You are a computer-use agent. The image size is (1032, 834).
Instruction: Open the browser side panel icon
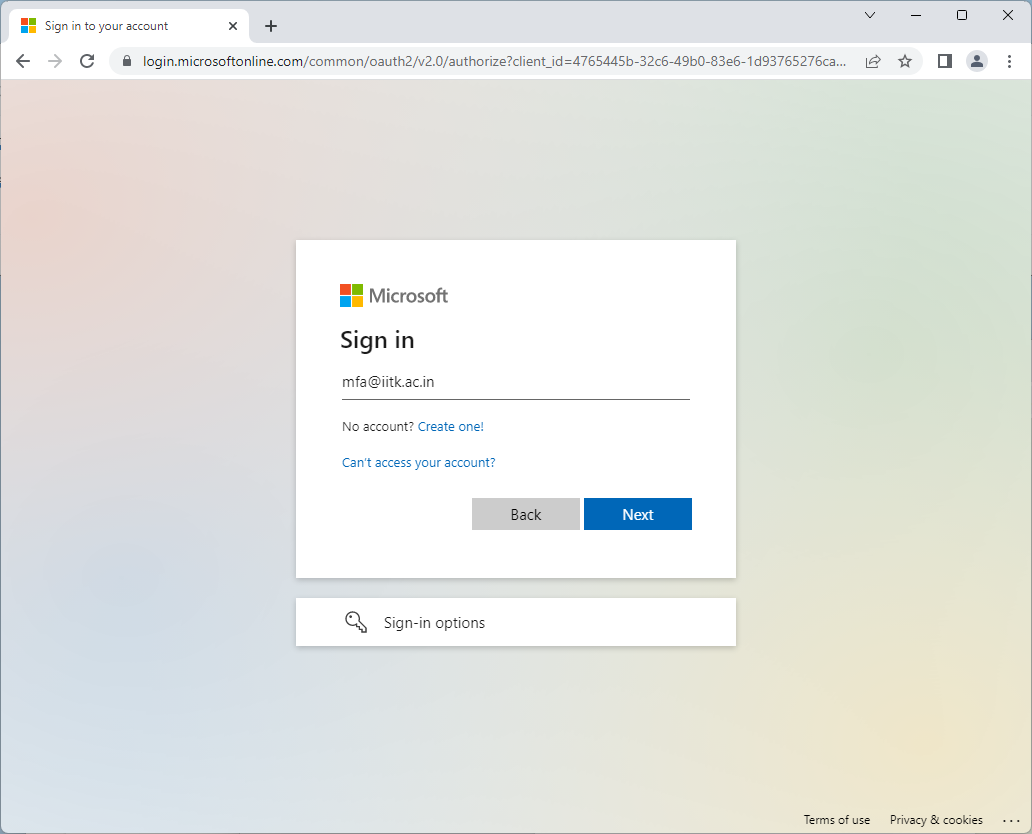pos(944,61)
